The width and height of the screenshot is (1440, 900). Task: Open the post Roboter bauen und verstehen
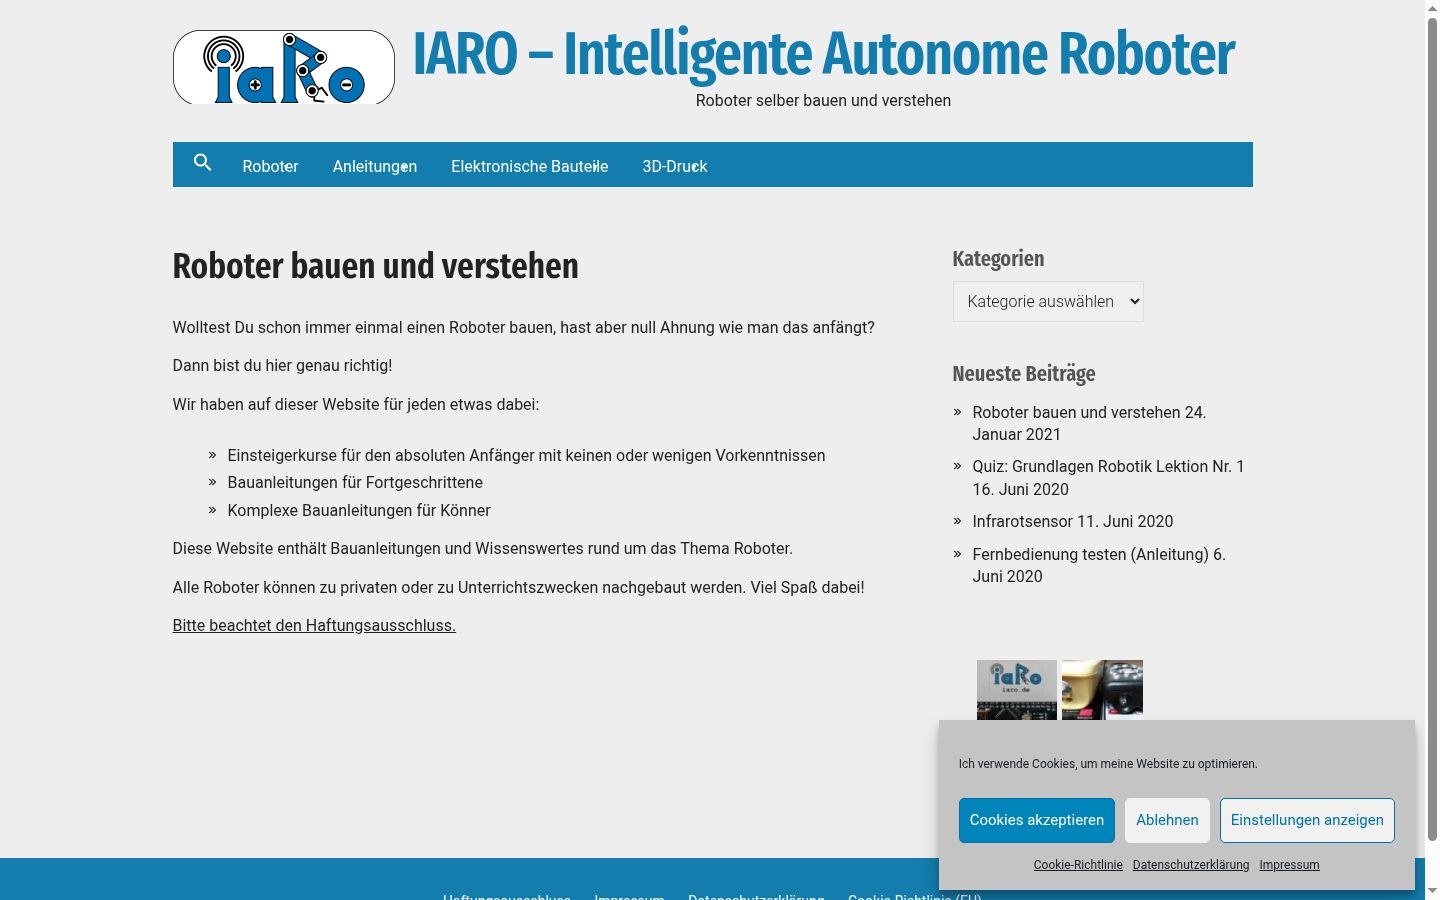[1076, 412]
